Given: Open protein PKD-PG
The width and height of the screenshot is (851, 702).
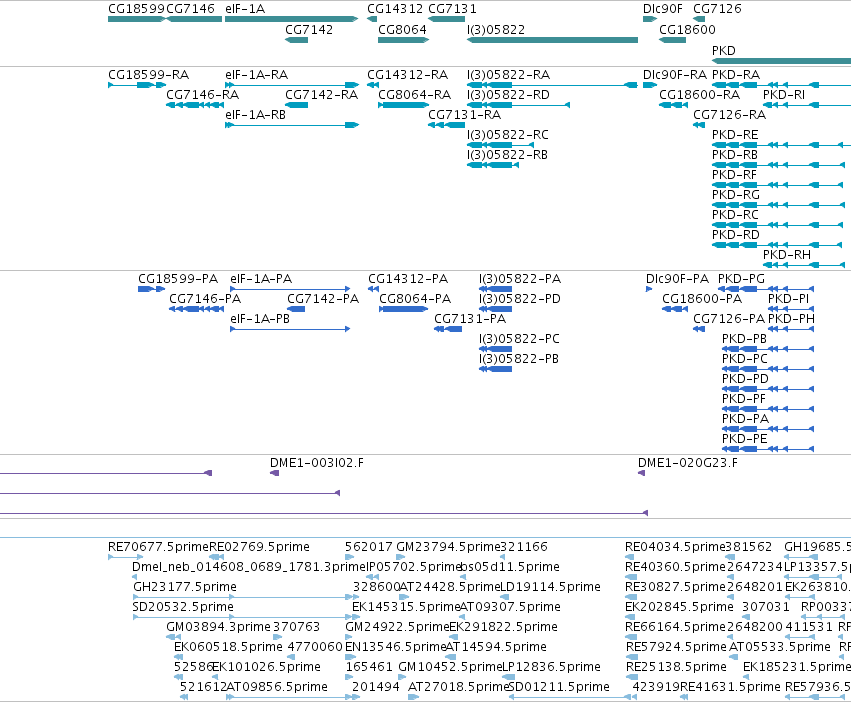Looking at the screenshot, I should (x=741, y=279).
